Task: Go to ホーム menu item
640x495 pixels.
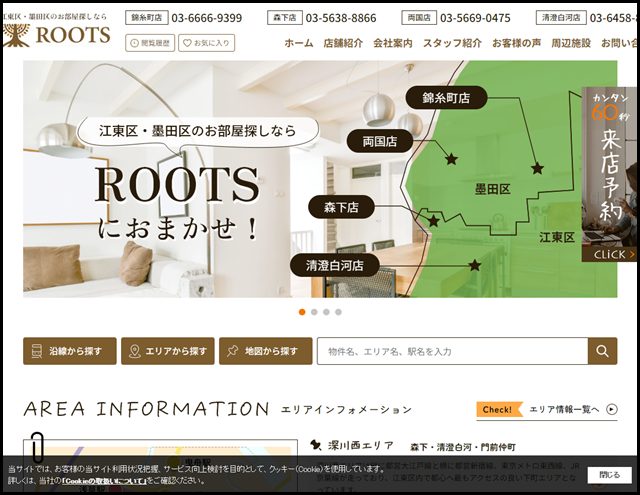Action: click(x=299, y=43)
